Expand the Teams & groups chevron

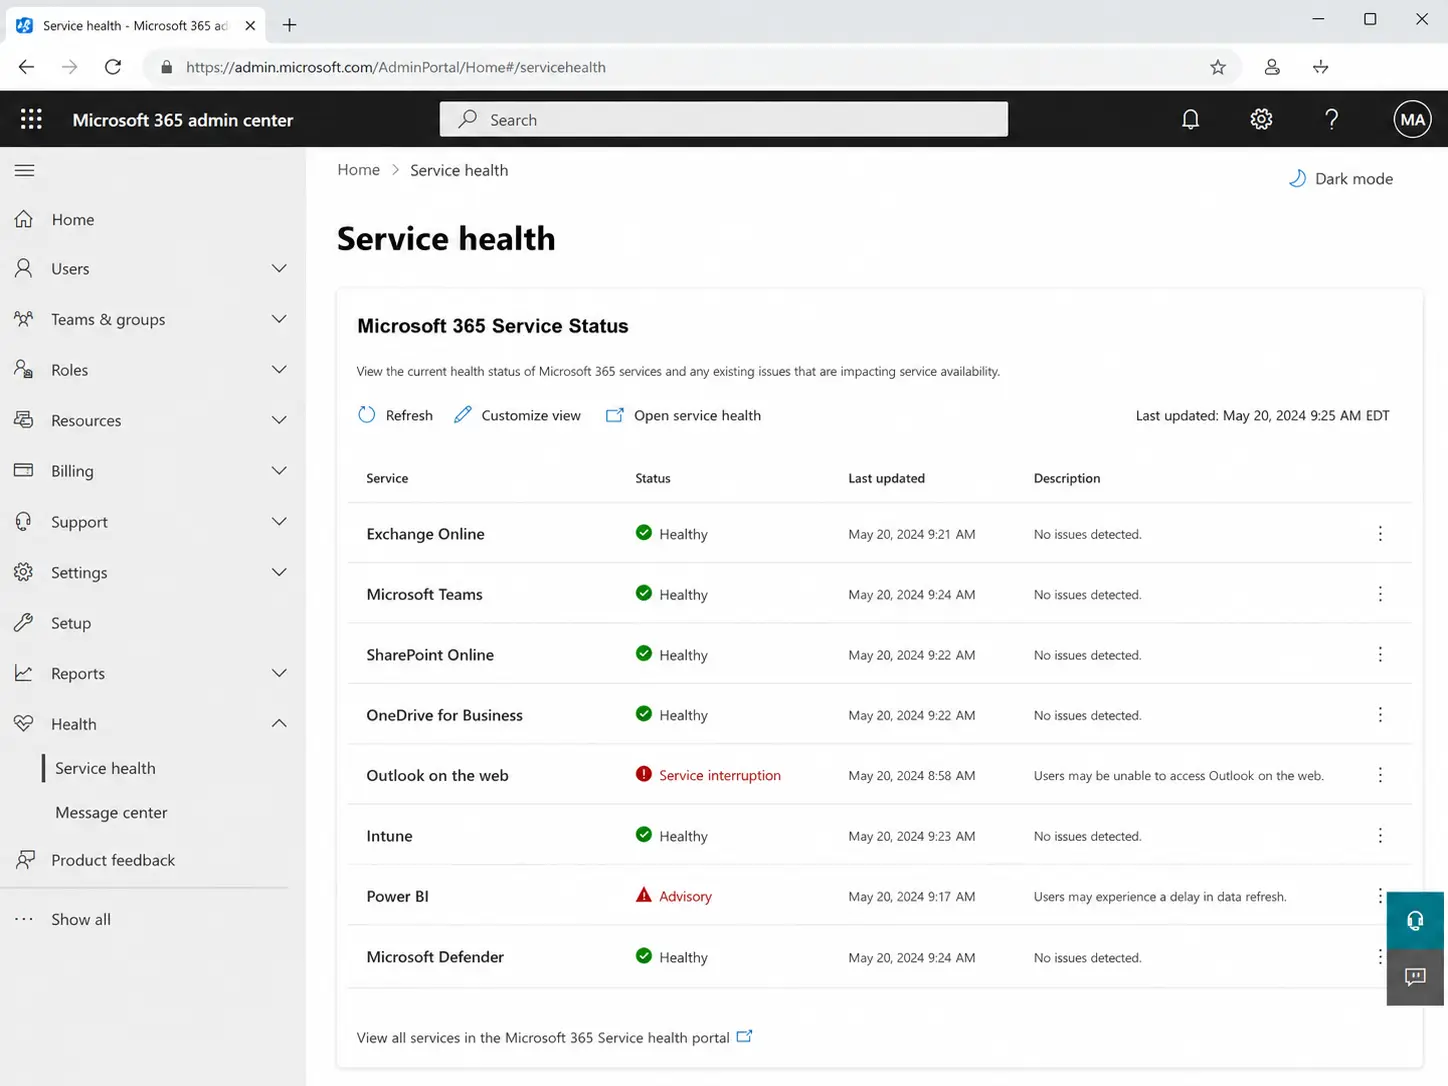pyautogui.click(x=279, y=319)
